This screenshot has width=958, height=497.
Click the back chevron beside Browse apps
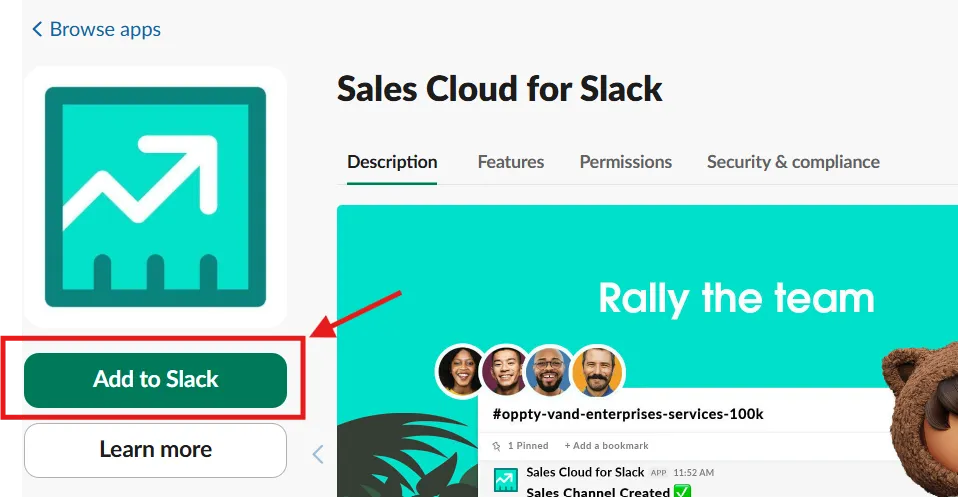pos(37,30)
